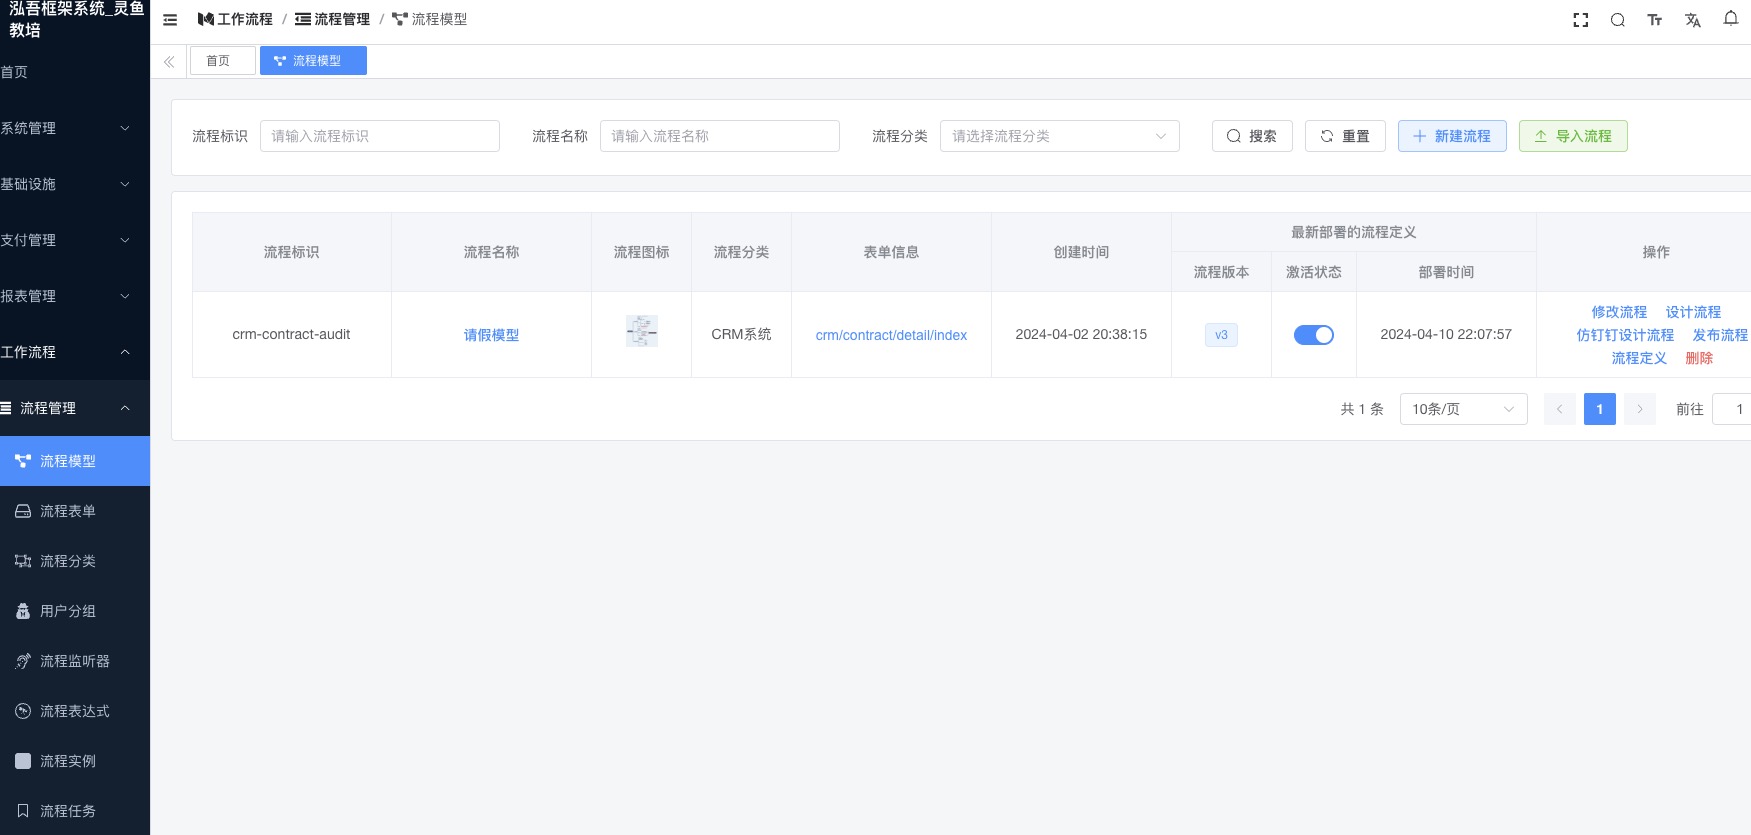Open the 流程分类 select dropdown
Screen dimensions: 1751x835
pyautogui.click(x=1059, y=136)
